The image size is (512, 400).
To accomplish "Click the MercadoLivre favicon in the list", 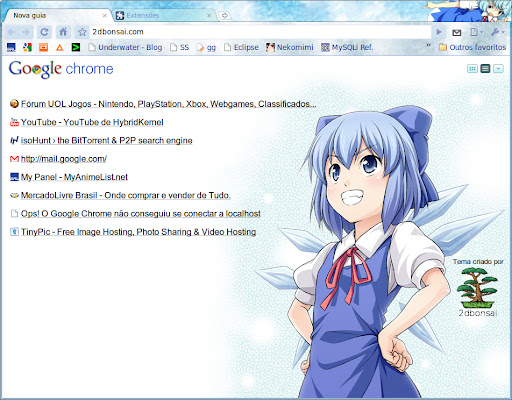I will click(14, 195).
